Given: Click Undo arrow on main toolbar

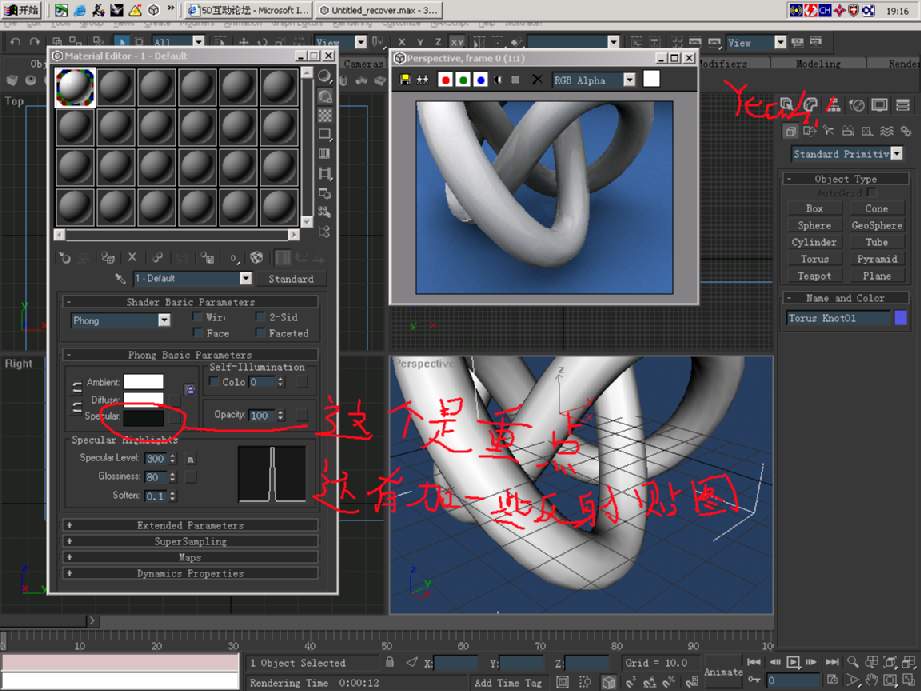Looking at the screenshot, I should coord(15,42).
